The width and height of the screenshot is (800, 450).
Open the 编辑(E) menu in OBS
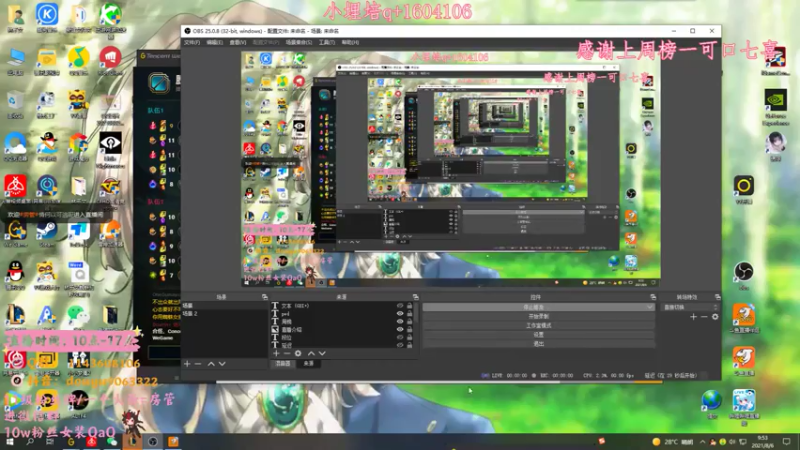pyautogui.click(x=214, y=42)
